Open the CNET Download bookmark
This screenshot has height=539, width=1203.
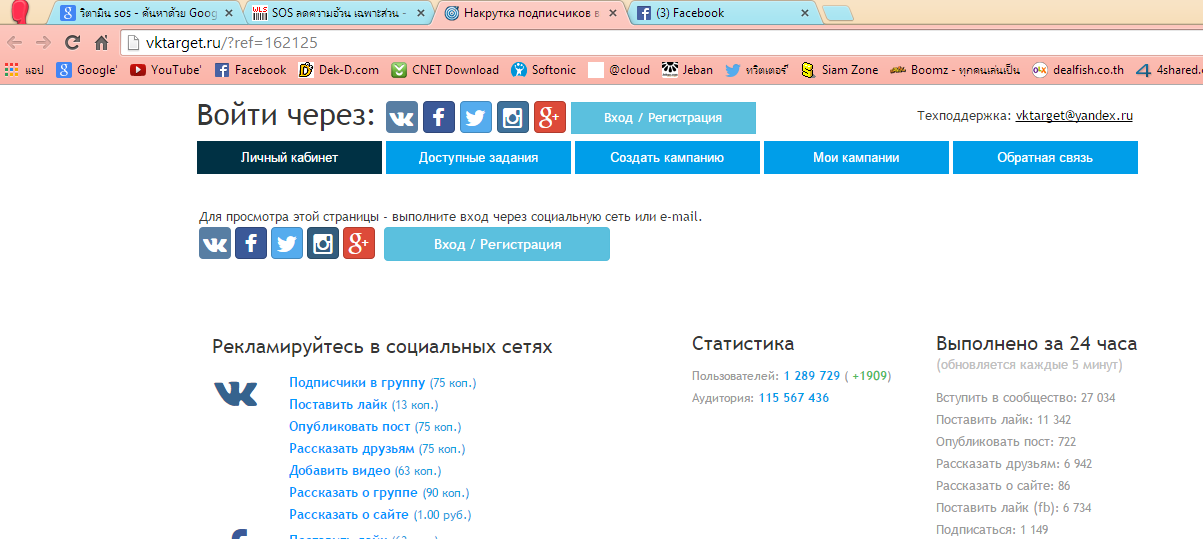[x=445, y=70]
